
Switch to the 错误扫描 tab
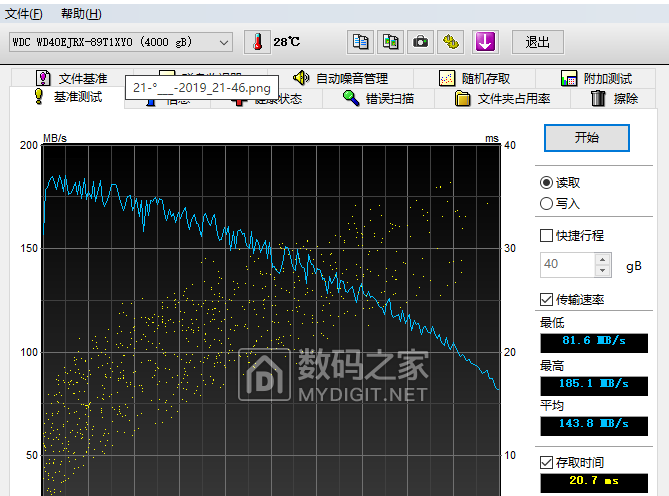pos(378,99)
